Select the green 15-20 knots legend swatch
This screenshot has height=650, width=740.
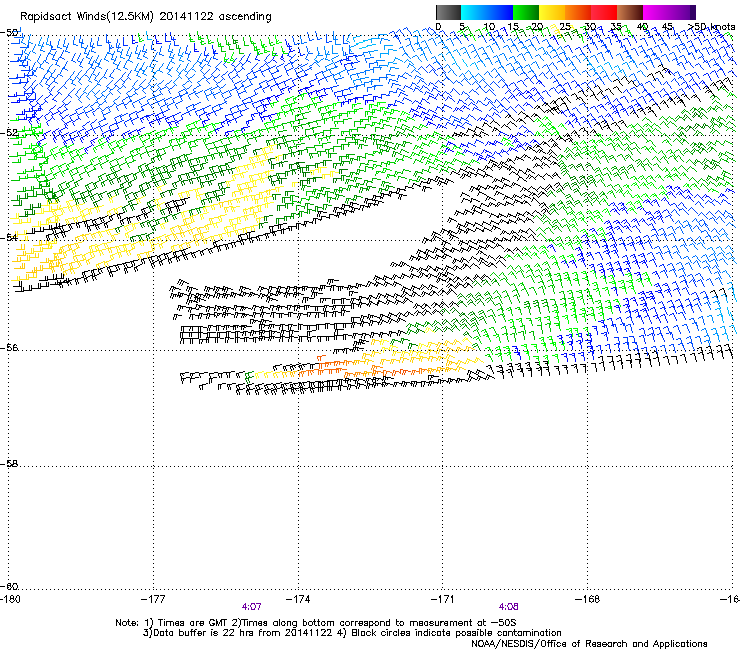526,12
